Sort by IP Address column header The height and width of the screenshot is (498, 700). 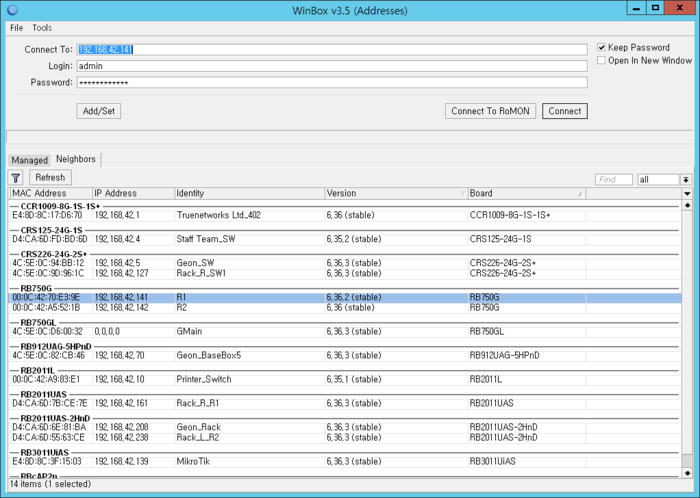coord(133,194)
